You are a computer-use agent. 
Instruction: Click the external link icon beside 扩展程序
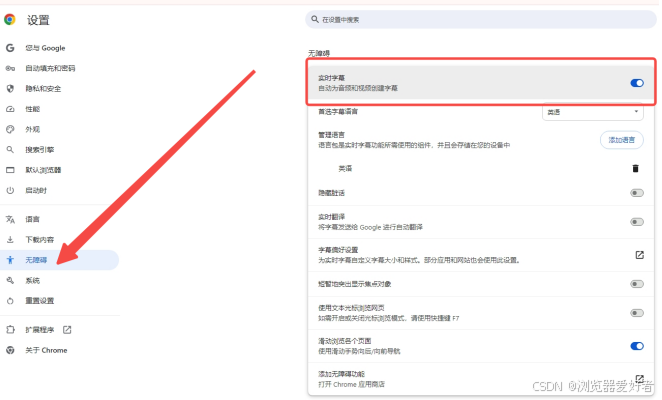tap(67, 329)
